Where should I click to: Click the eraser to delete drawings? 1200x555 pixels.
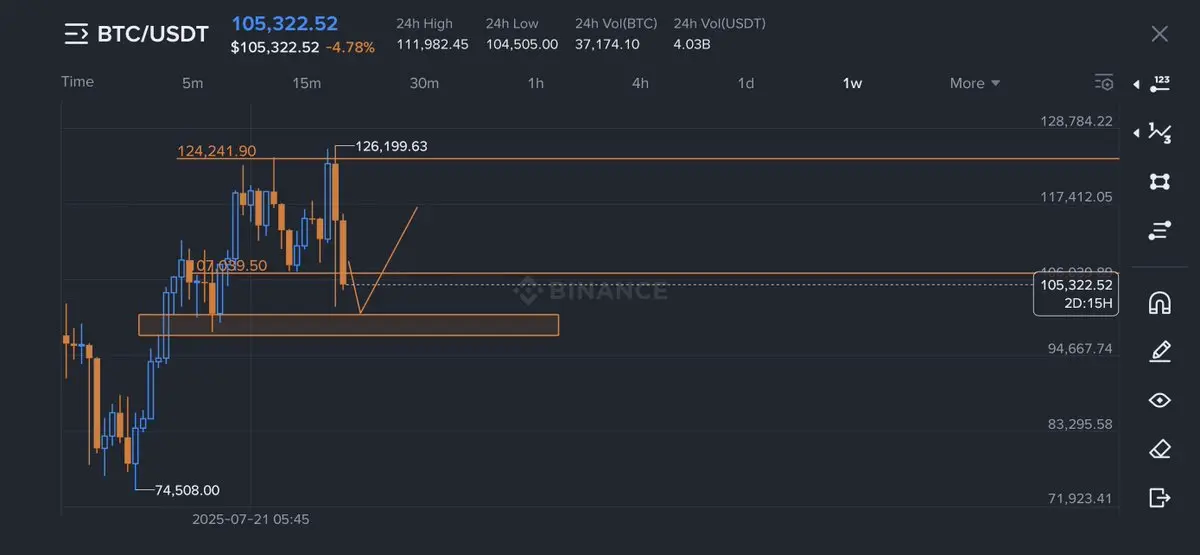tap(1160, 449)
